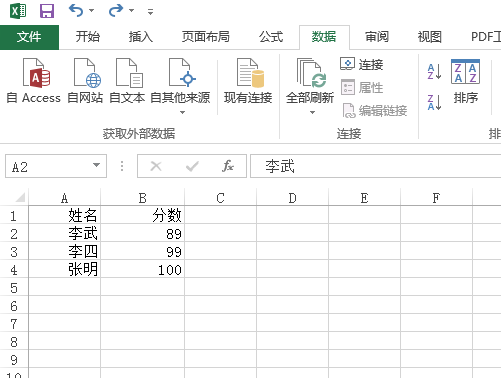Screen dimensions: 501x378
Task: Select row 2 header
Action: tap(14, 233)
